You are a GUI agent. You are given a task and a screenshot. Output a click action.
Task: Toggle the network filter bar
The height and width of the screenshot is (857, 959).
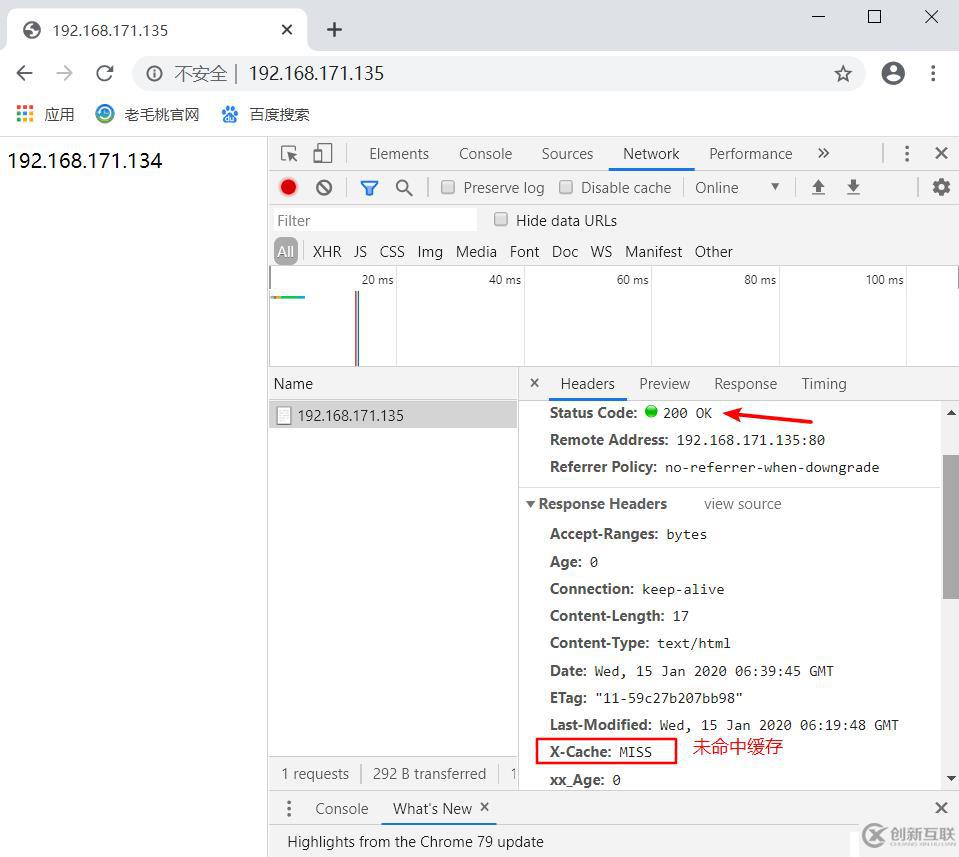point(369,188)
